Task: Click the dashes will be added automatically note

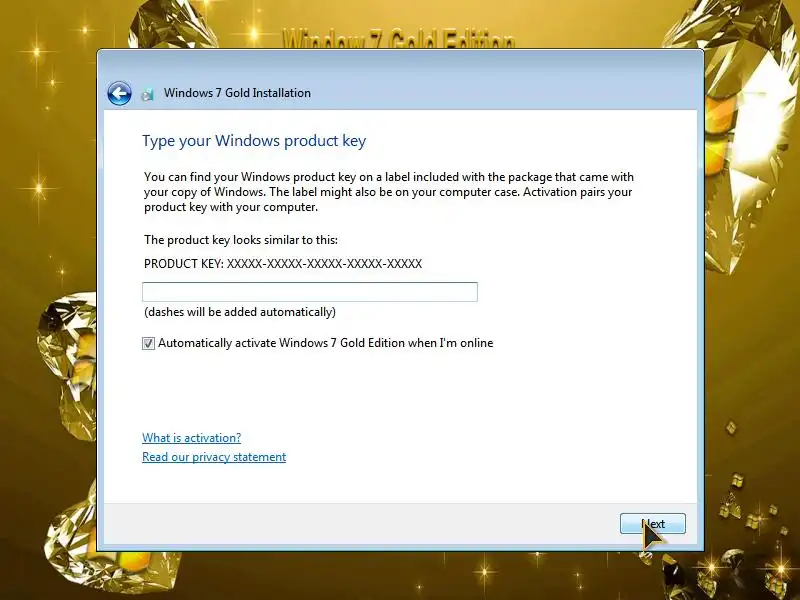Action: pyautogui.click(x=240, y=312)
